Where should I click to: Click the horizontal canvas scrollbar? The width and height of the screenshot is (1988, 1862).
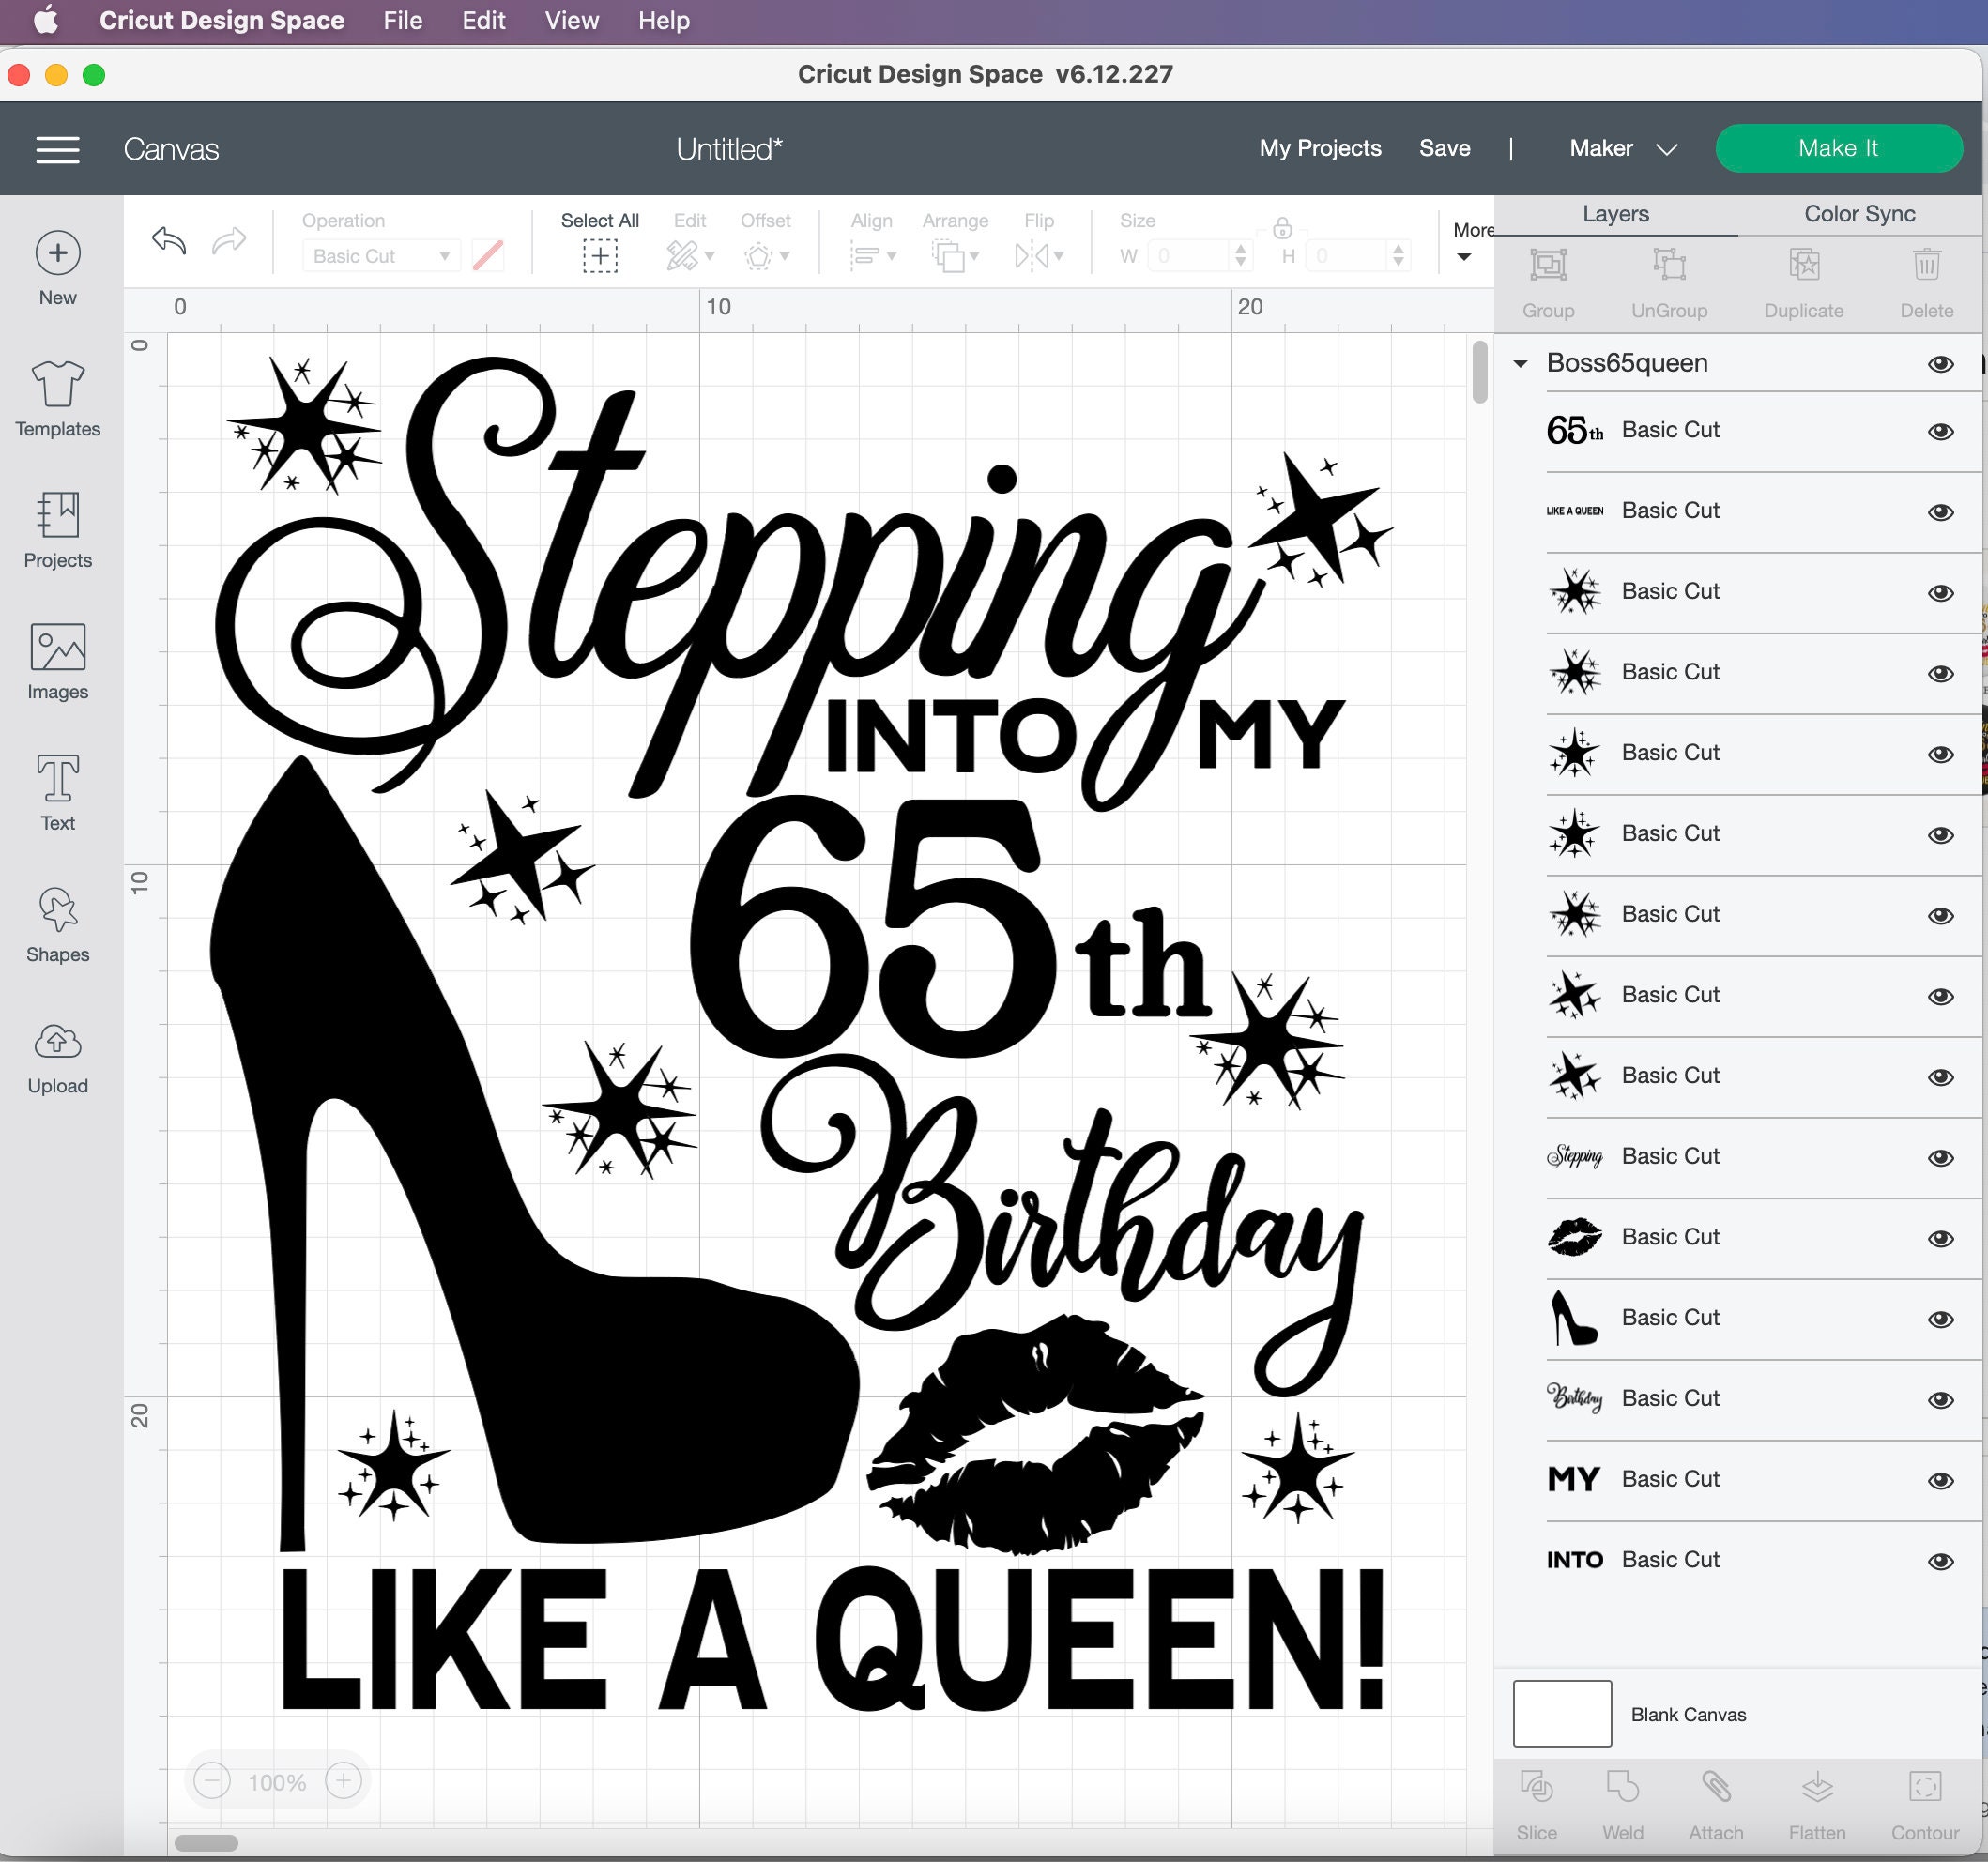pyautogui.click(x=206, y=1842)
